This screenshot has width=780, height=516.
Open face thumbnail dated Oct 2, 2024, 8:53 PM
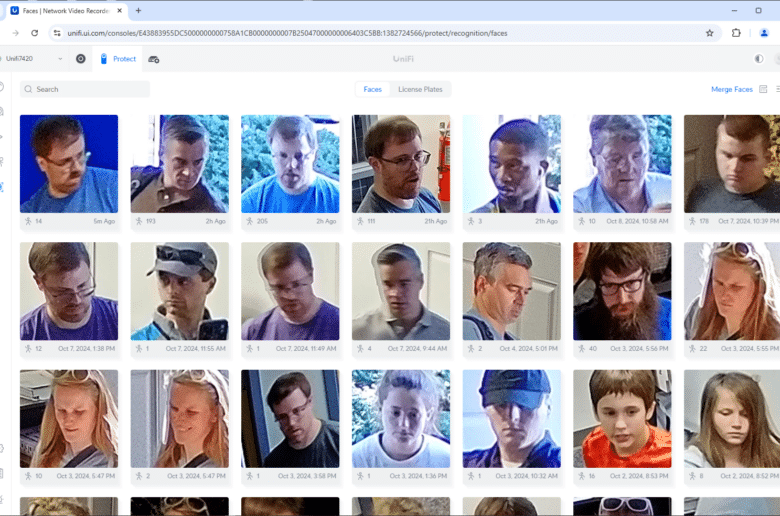coord(622,418)
